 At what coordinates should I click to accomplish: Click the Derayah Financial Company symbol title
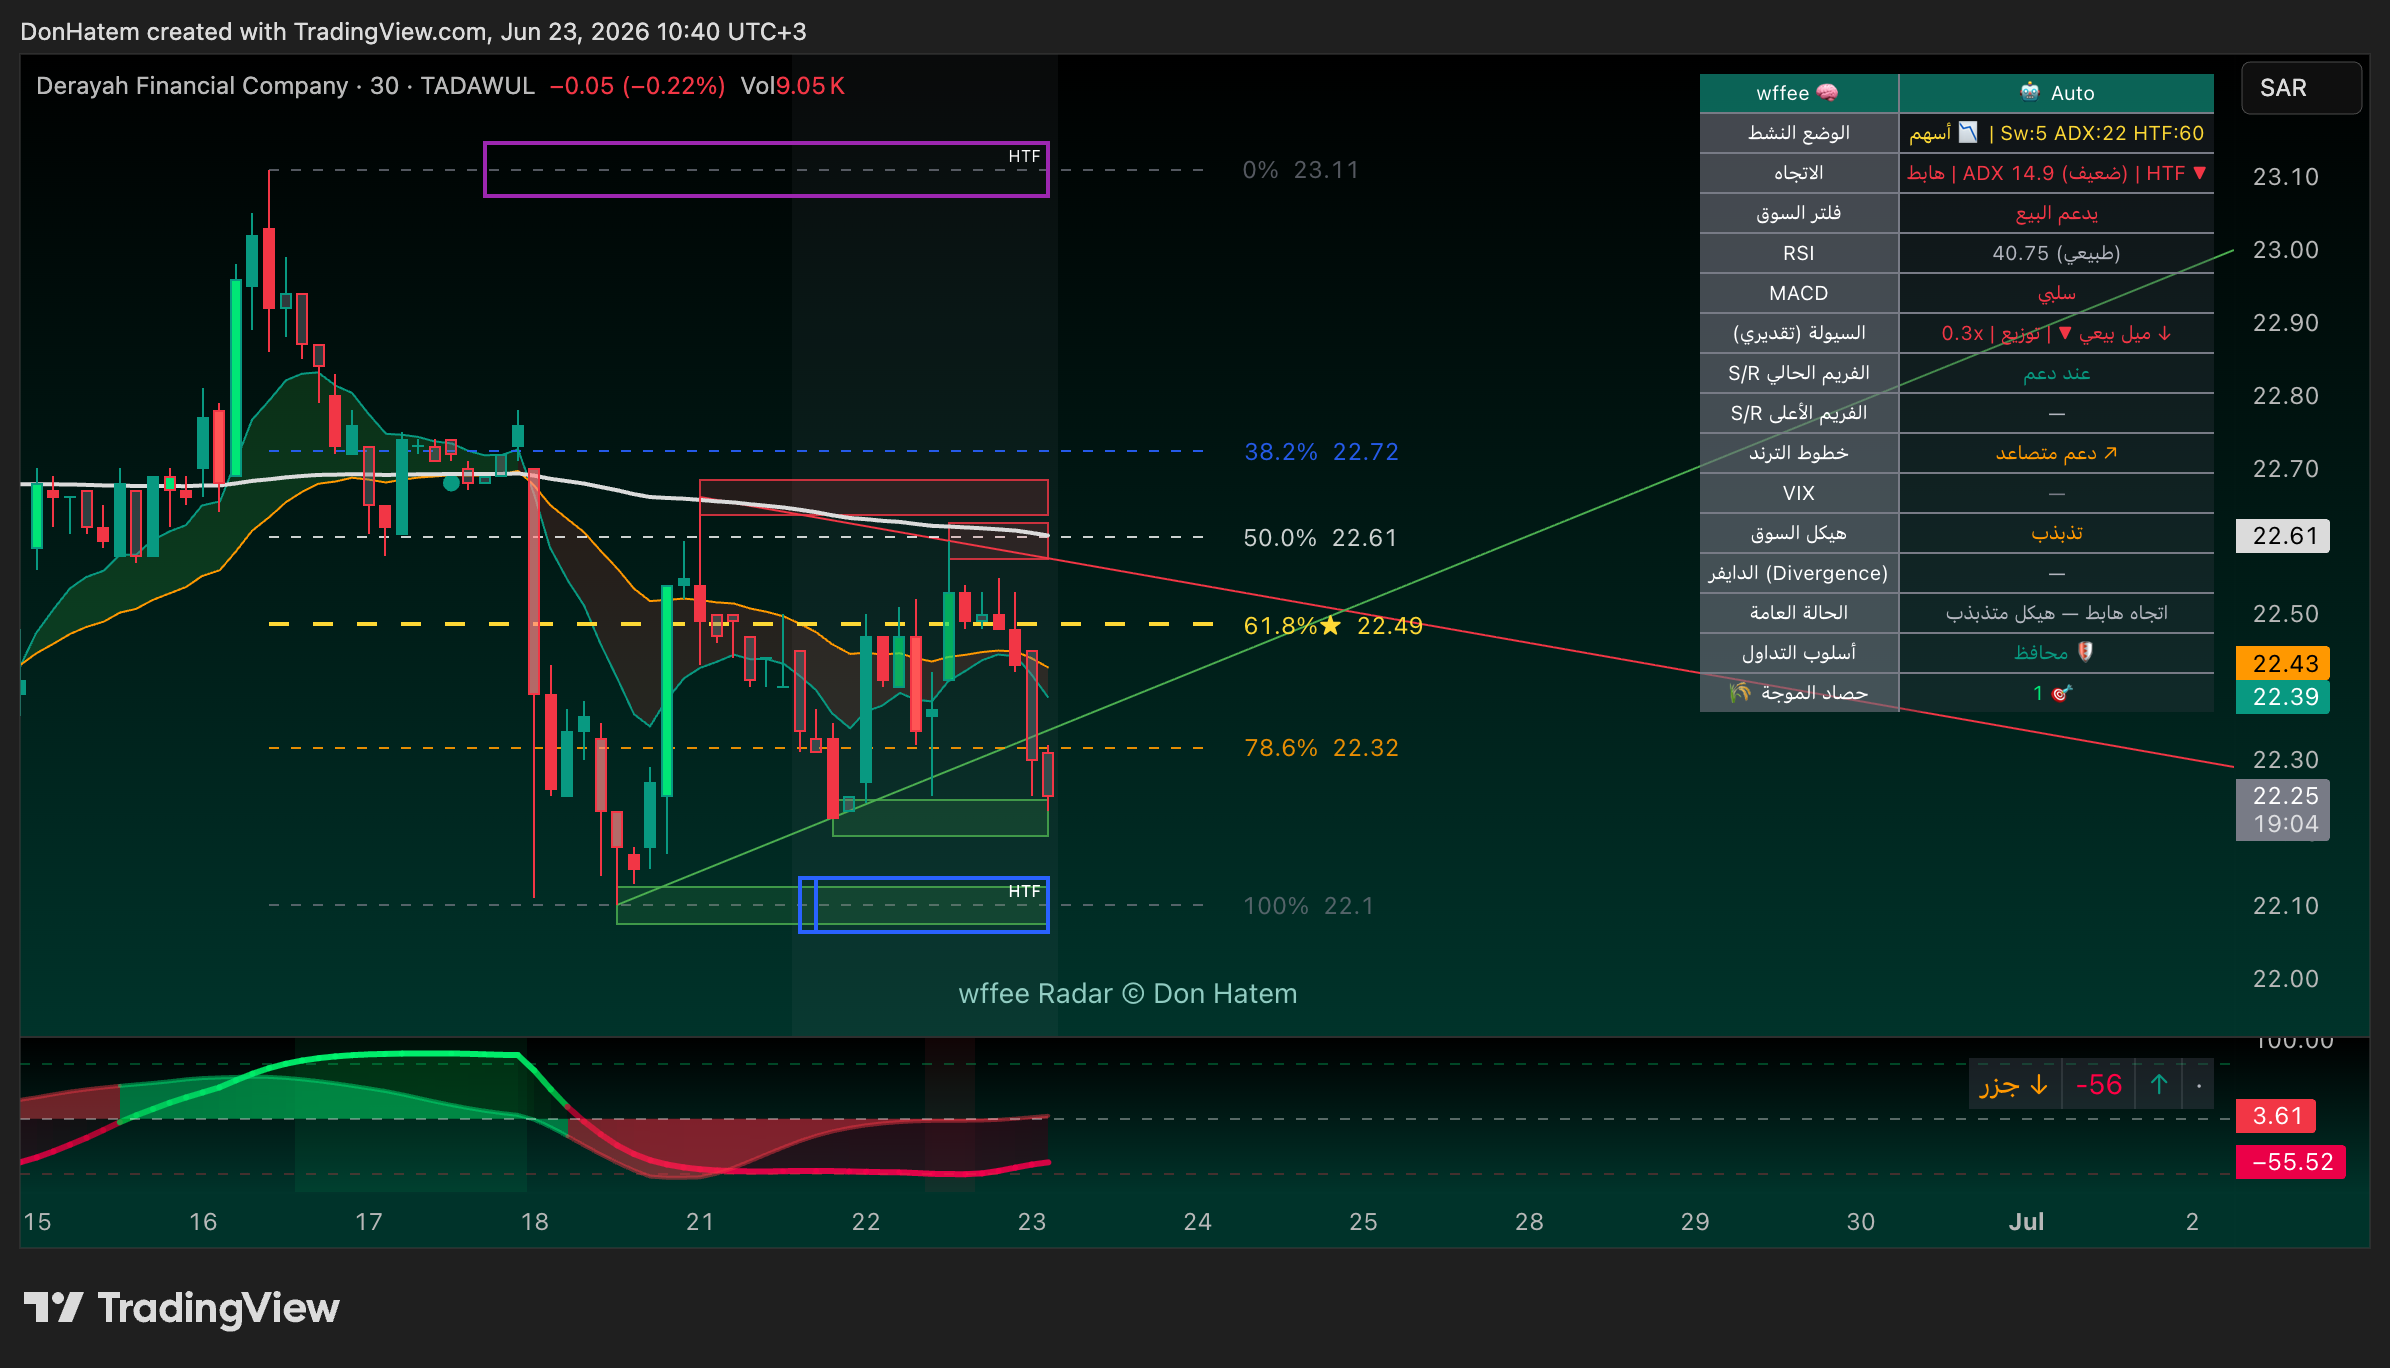192,86
